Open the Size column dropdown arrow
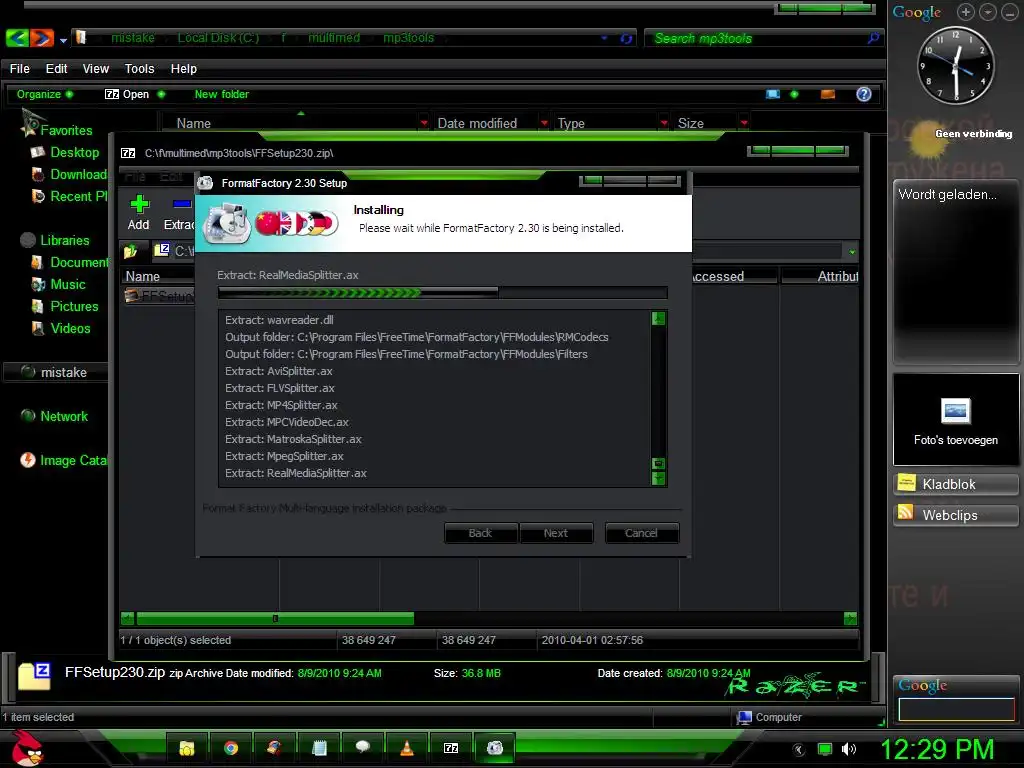 tap(744, 123)
